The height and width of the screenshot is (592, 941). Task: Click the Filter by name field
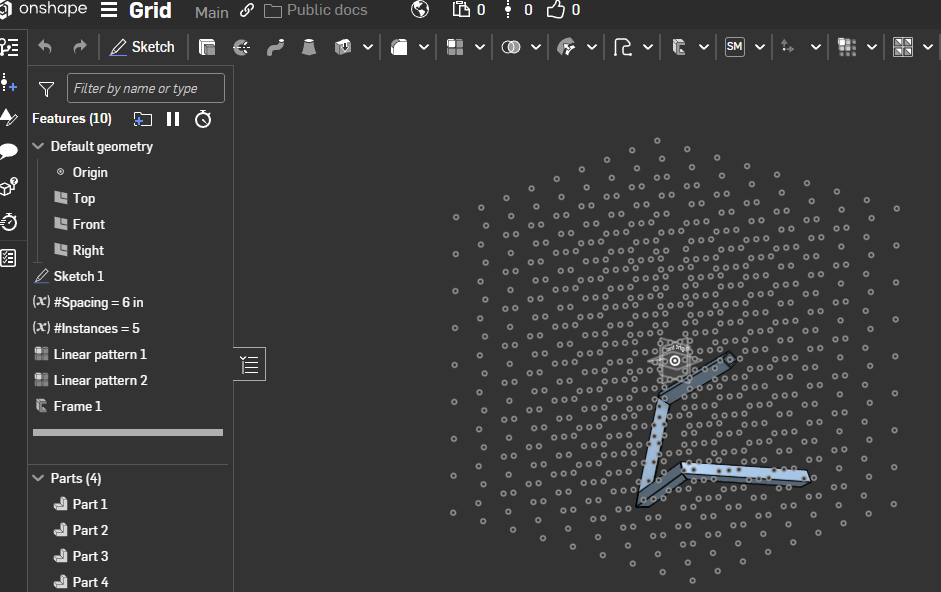coord(146,88)
